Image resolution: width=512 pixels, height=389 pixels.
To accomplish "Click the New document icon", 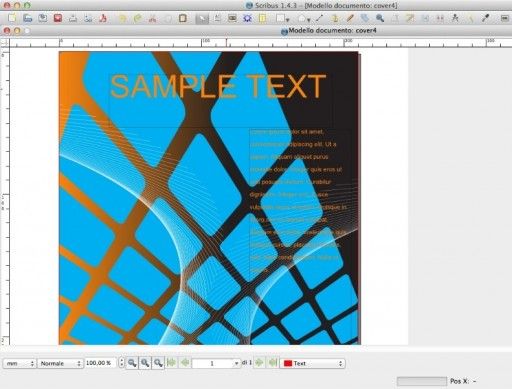I will tap(12, 18).
